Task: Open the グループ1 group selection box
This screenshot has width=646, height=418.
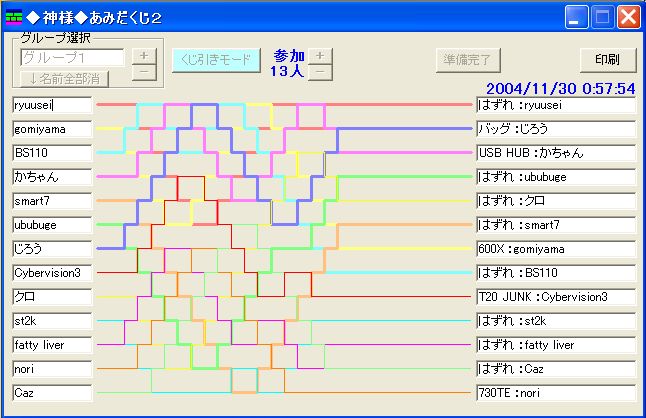Action: point(72,57)
